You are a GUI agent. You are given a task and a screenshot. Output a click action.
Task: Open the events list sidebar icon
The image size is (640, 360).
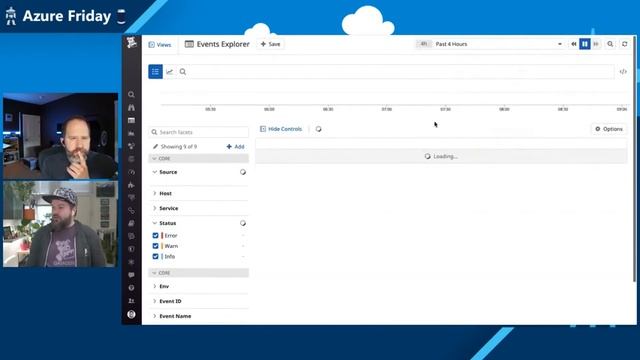131,120
